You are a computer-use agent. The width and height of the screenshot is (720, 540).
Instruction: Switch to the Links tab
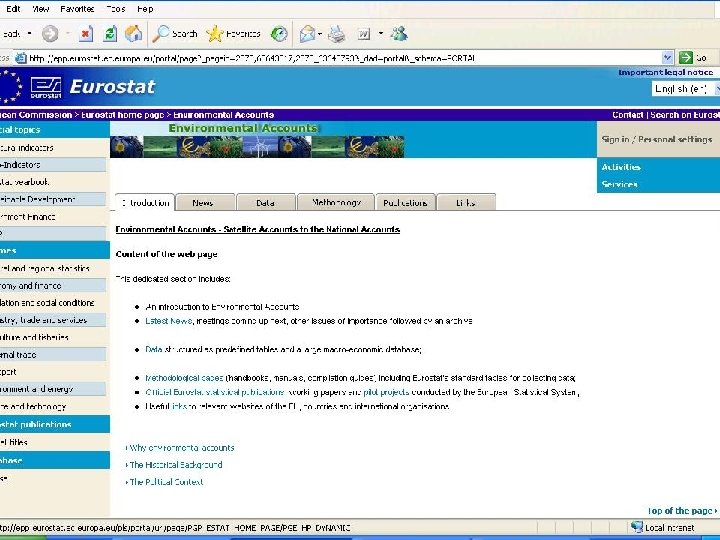[x=466, y=202]
